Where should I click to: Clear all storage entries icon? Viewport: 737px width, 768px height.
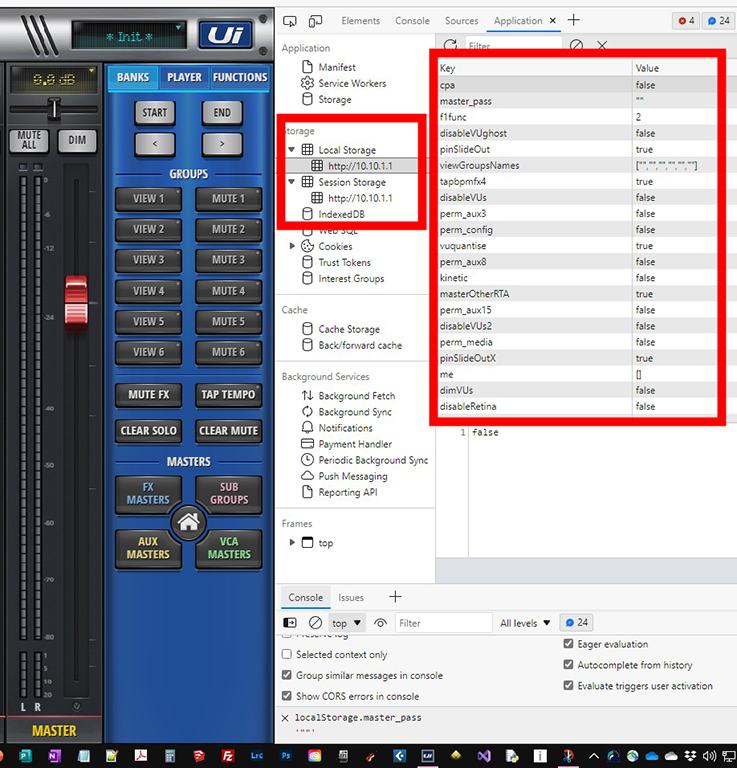(576, 46)
